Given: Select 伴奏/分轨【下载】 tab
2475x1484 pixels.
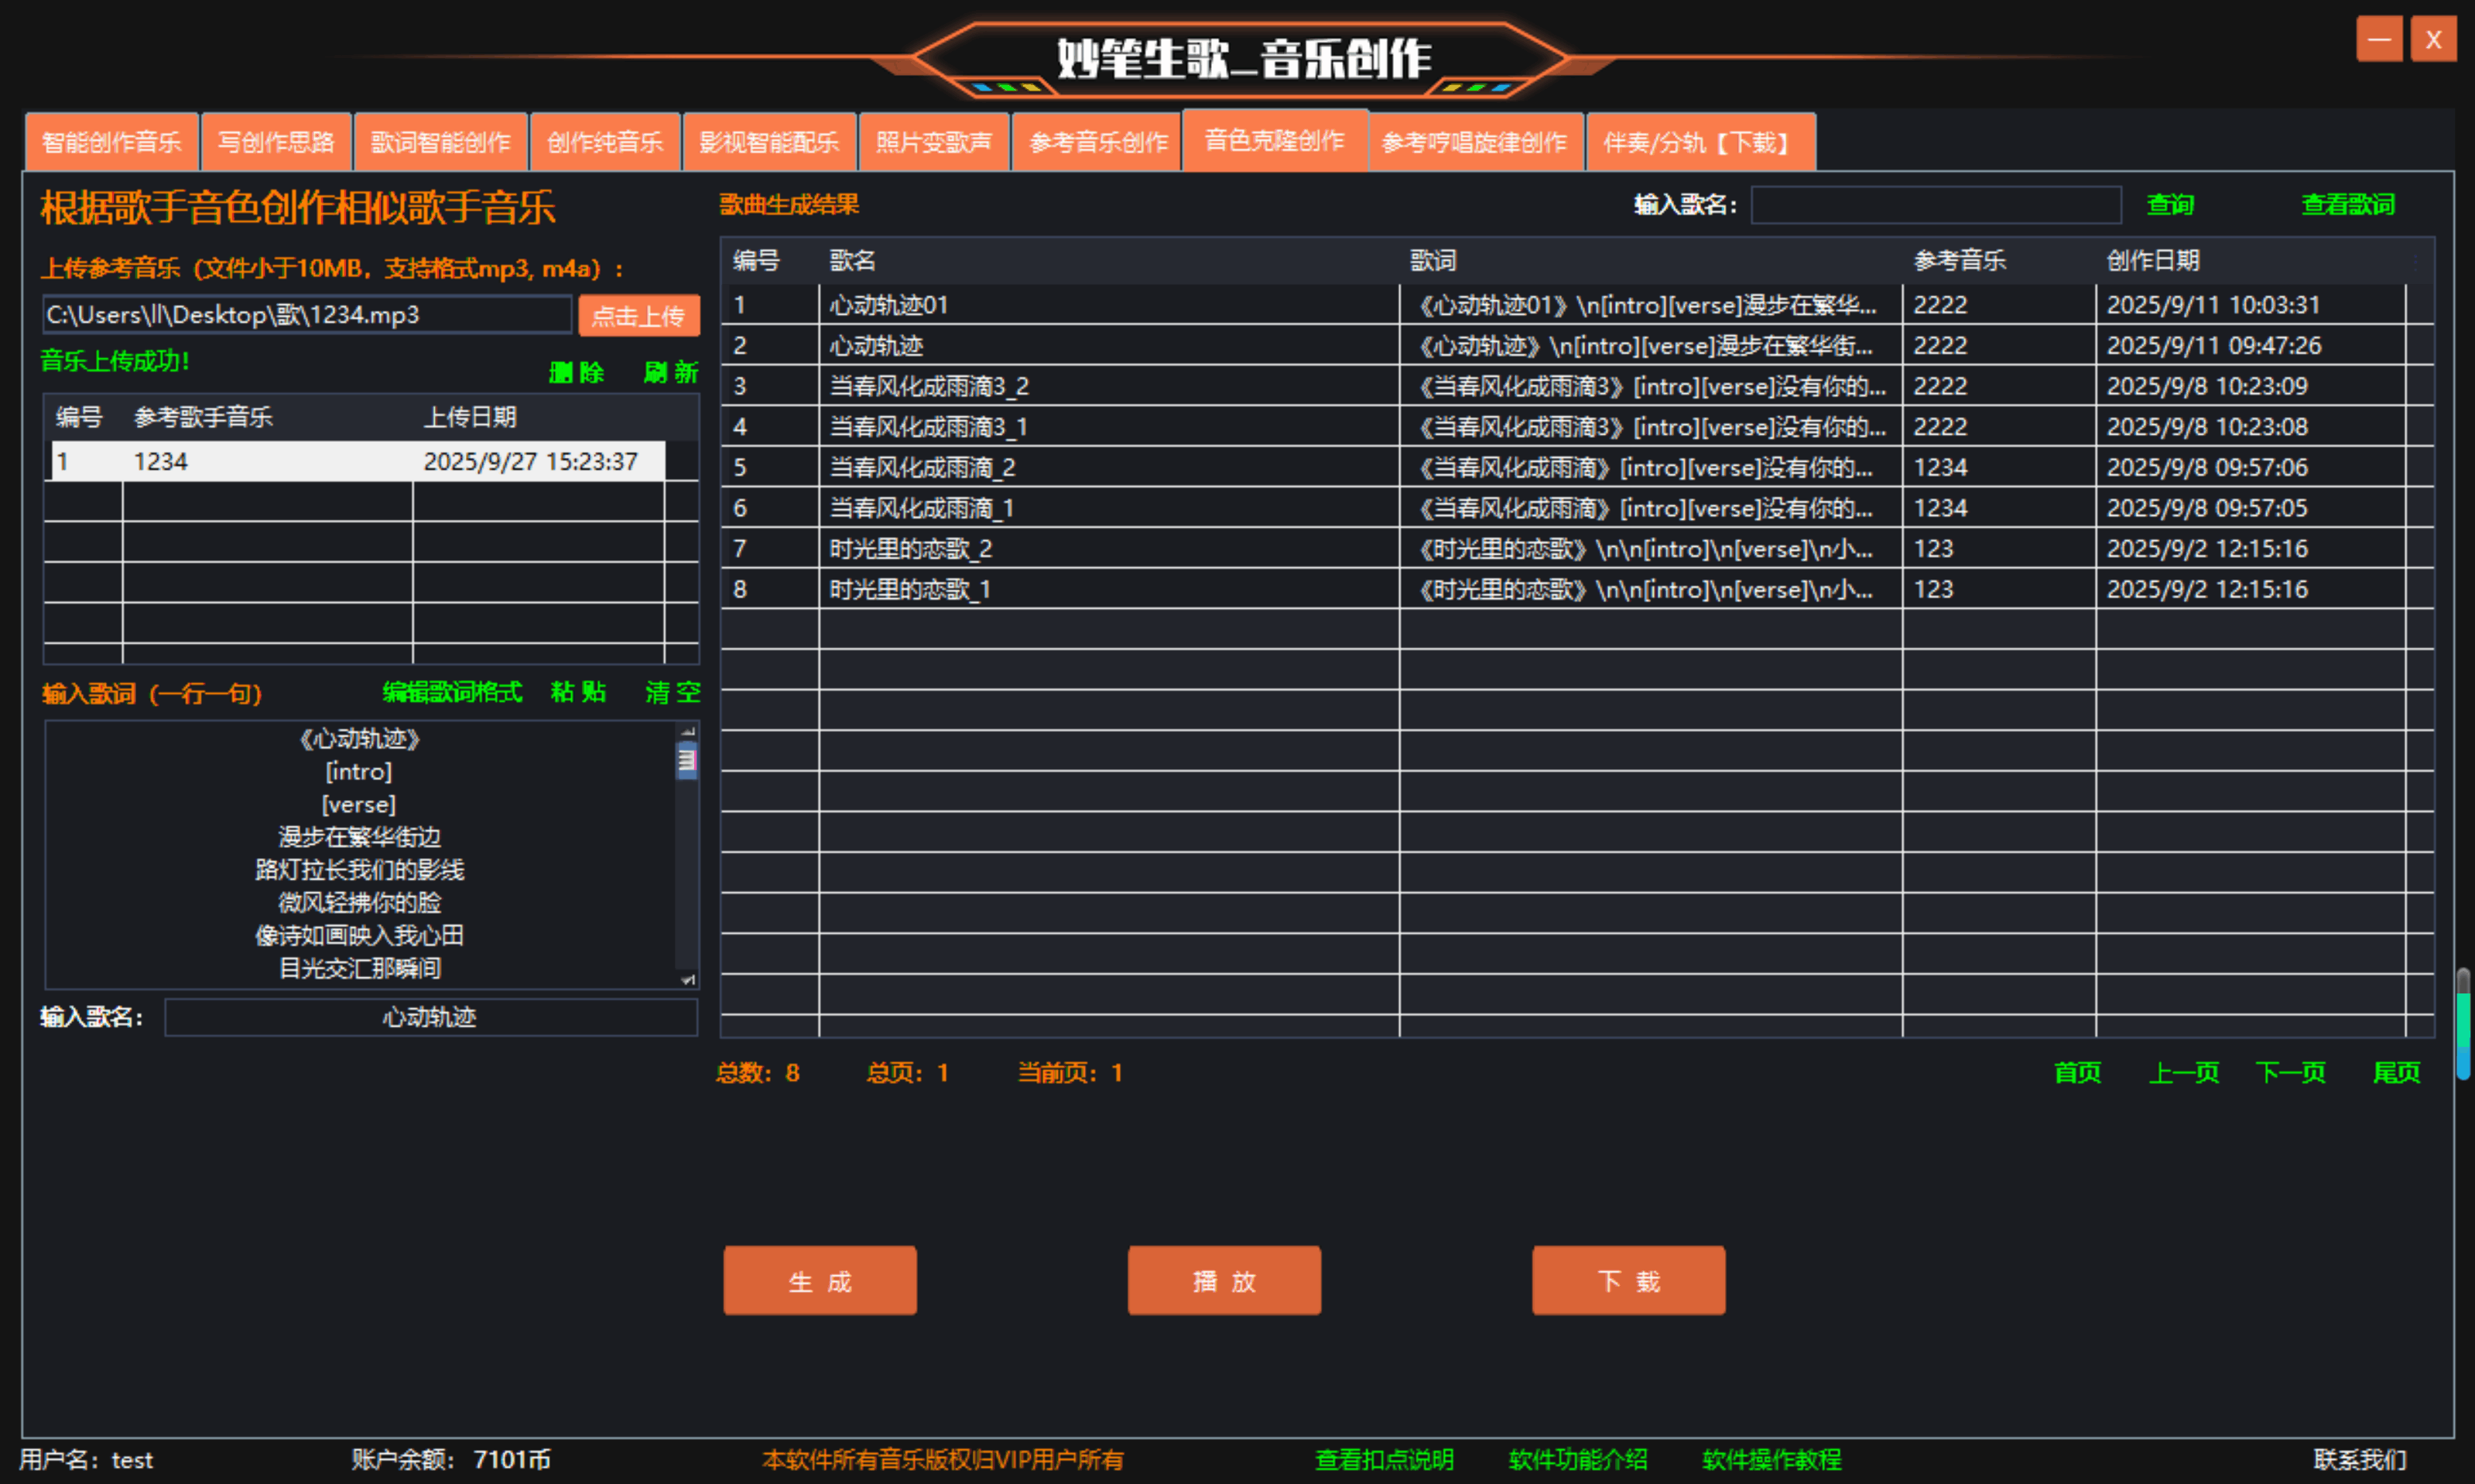Looking at the screenshot, I should click(1699, 142).
